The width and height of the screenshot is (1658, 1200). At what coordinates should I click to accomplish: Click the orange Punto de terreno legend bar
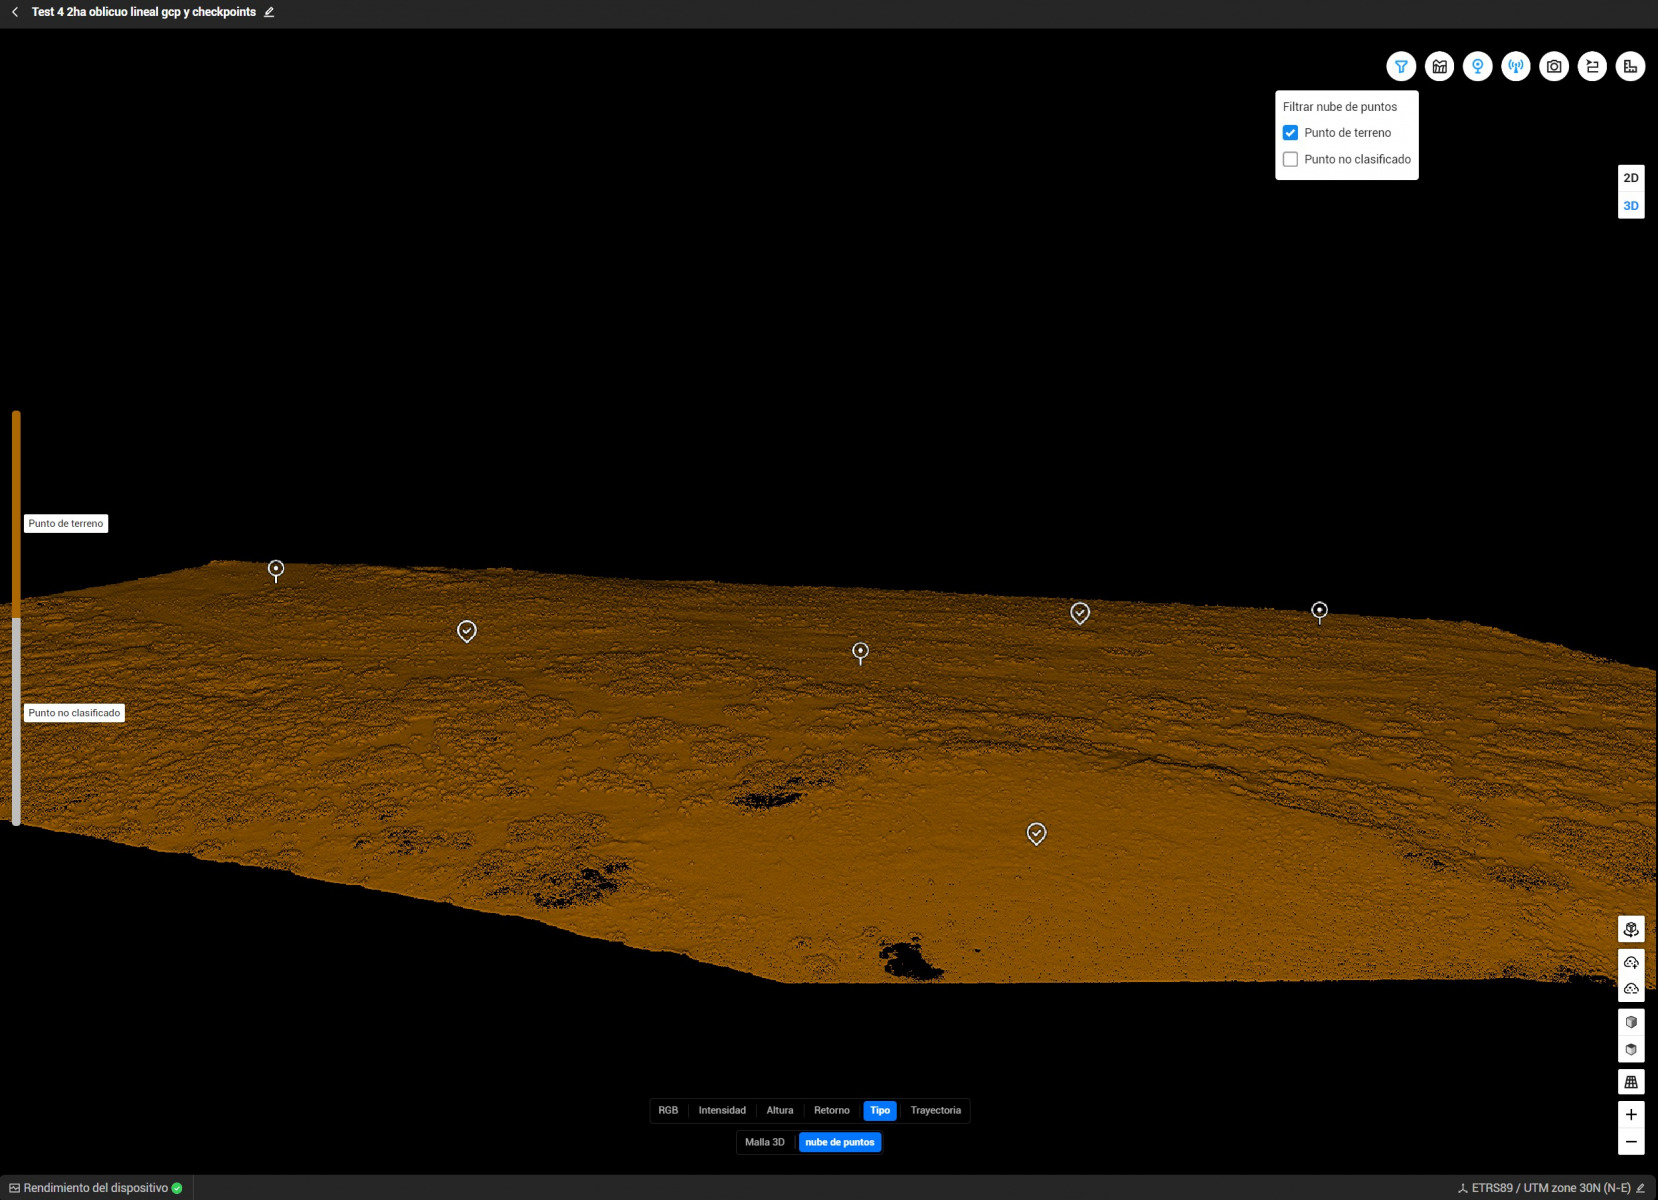point(16,514)
